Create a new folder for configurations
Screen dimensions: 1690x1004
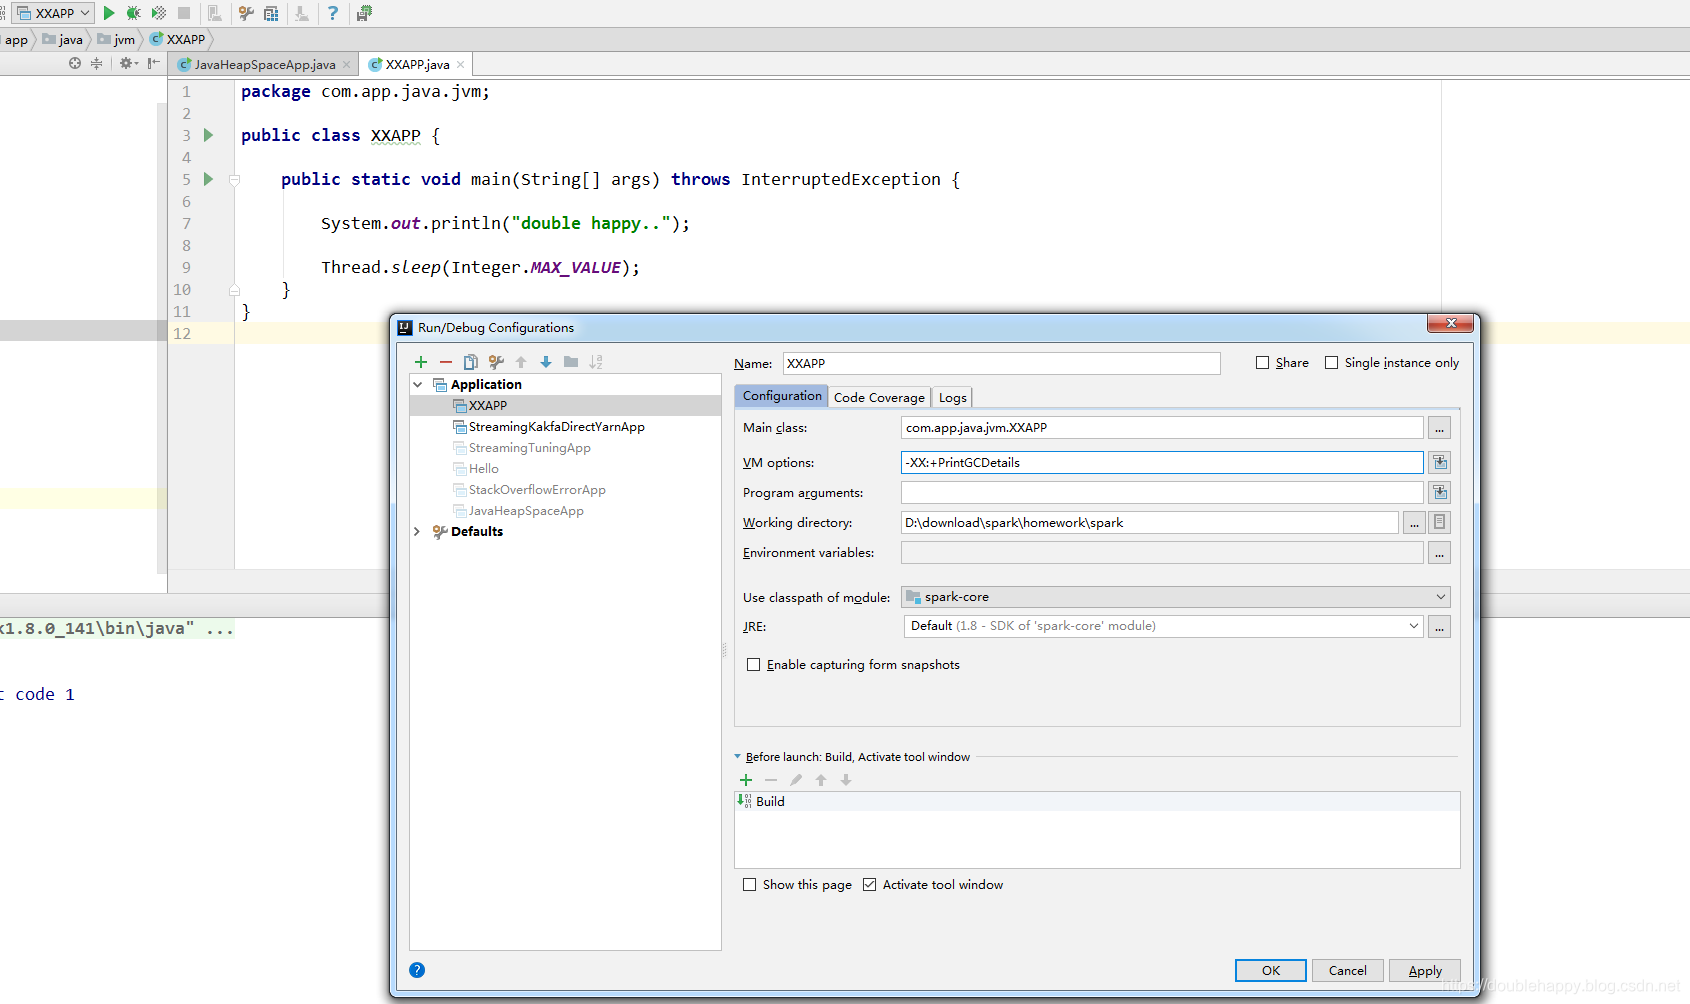(x=571, y=362)
